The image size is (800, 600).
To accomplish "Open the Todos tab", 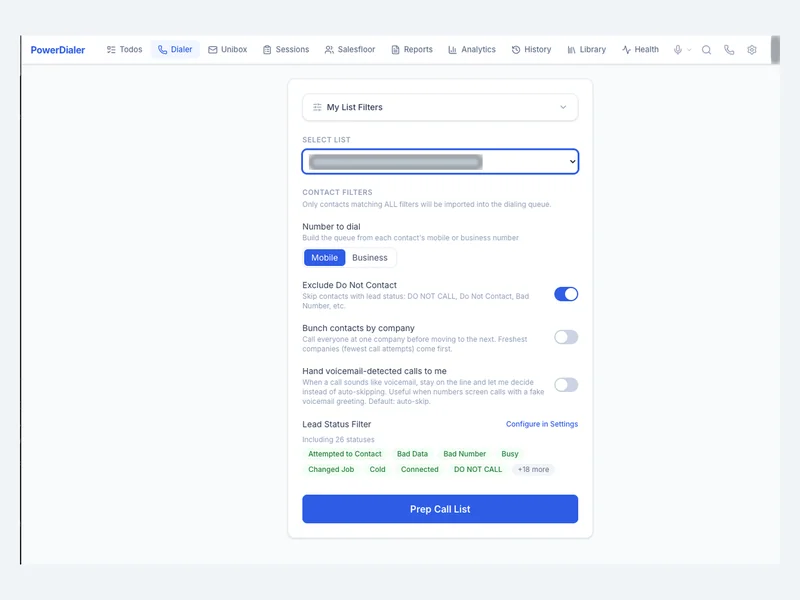I will (x=124, y=49).
